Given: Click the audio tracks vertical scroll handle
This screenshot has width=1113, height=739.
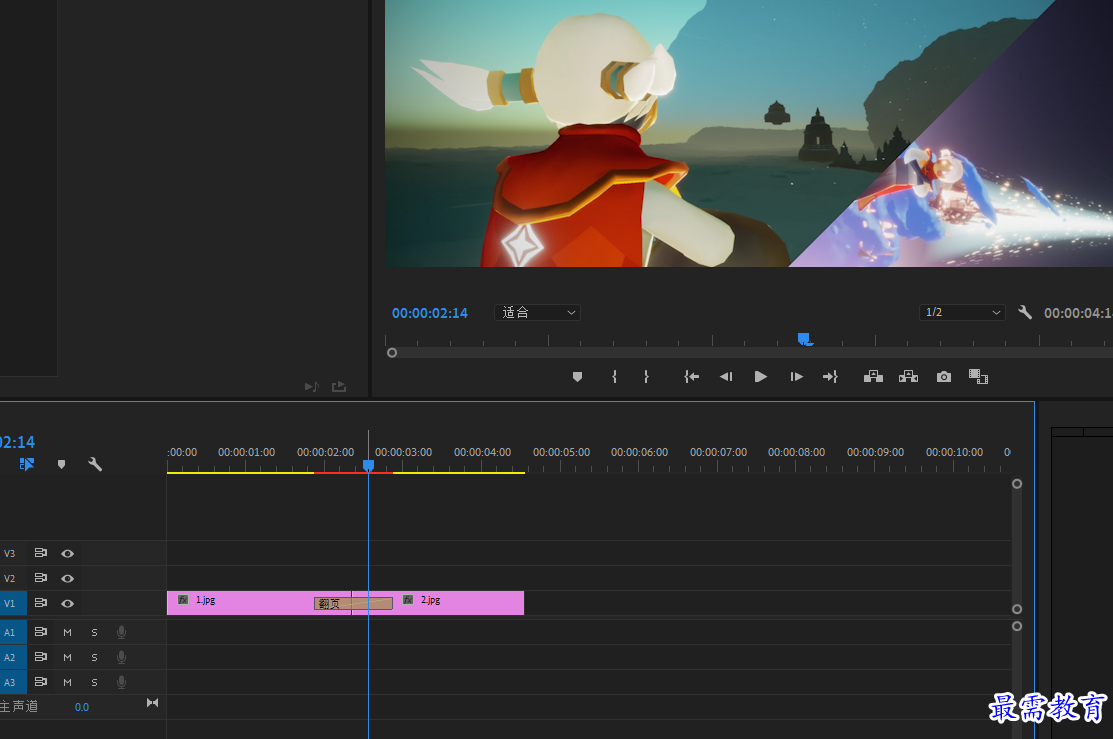Looking at the screenshot, I should point(1017,626).
